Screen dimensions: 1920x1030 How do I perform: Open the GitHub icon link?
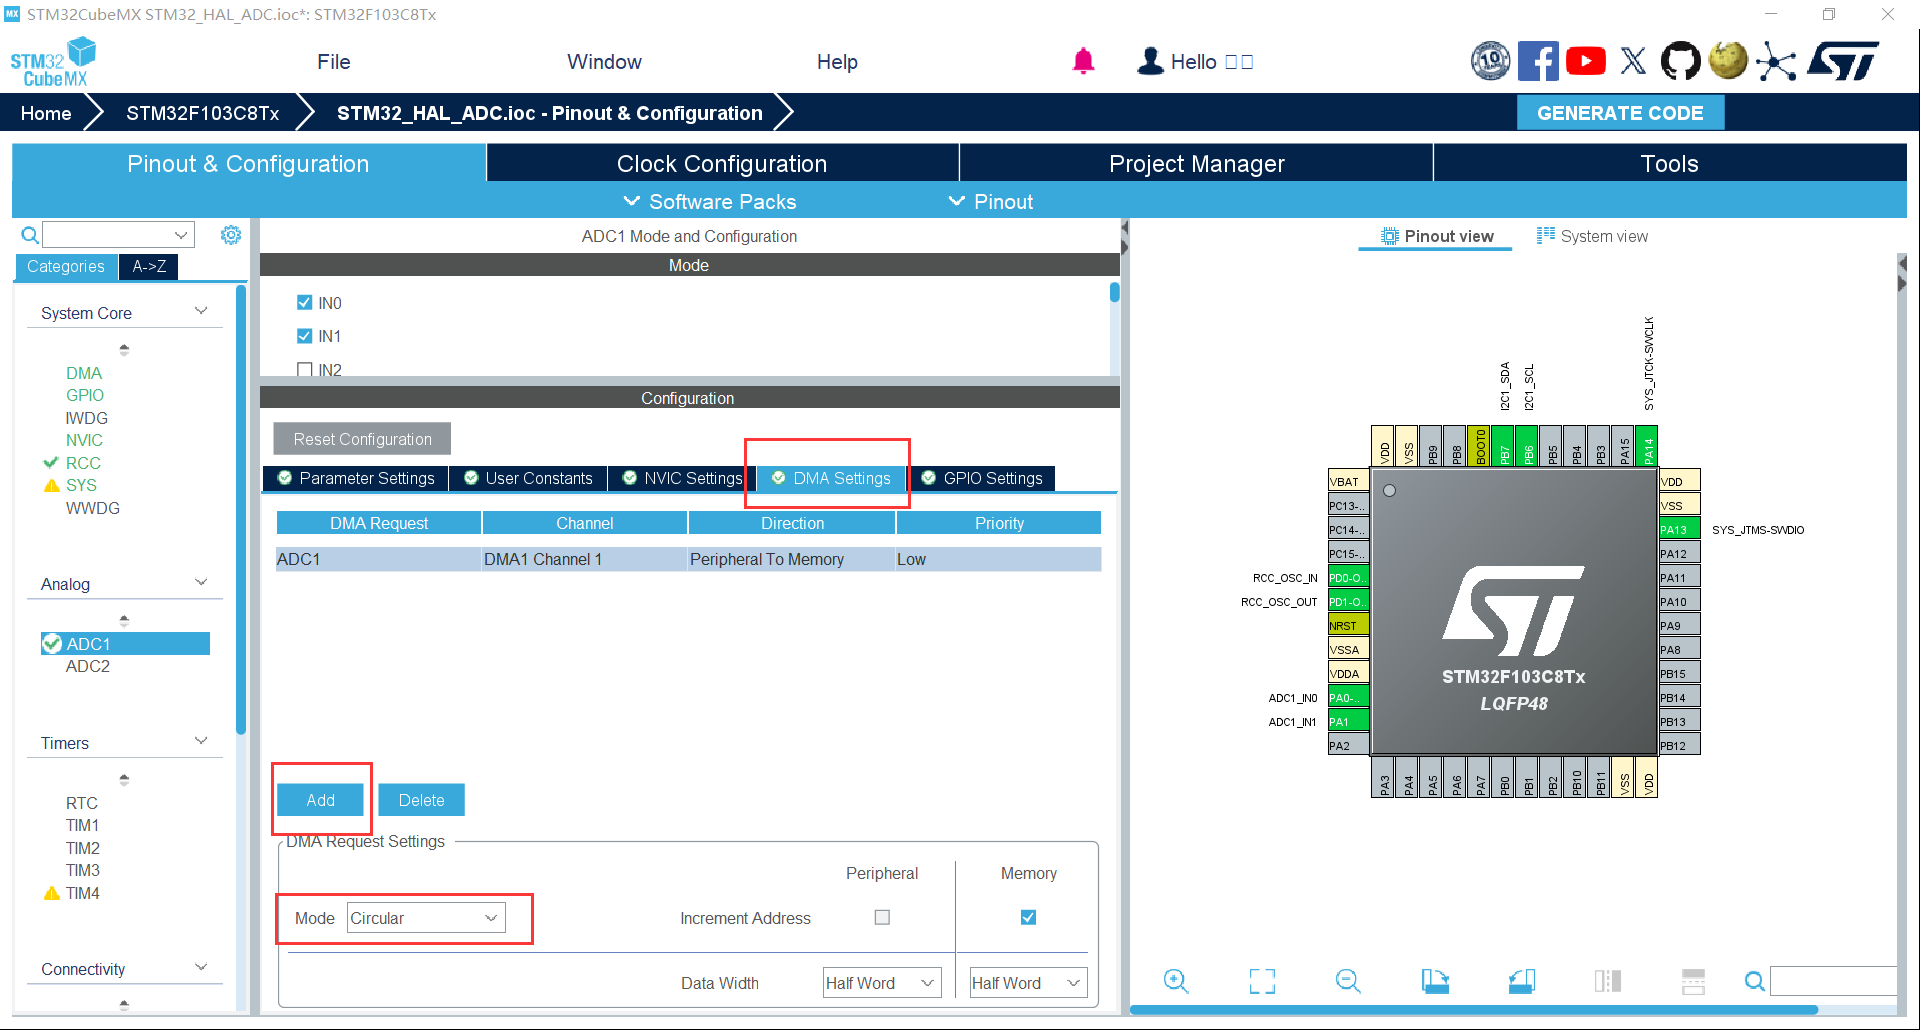click(x=1680, y=61)
